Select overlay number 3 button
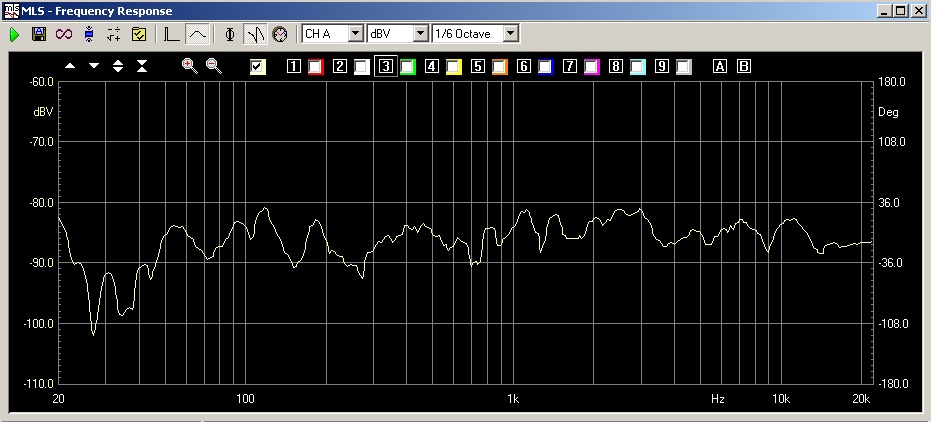 [384, 67]
